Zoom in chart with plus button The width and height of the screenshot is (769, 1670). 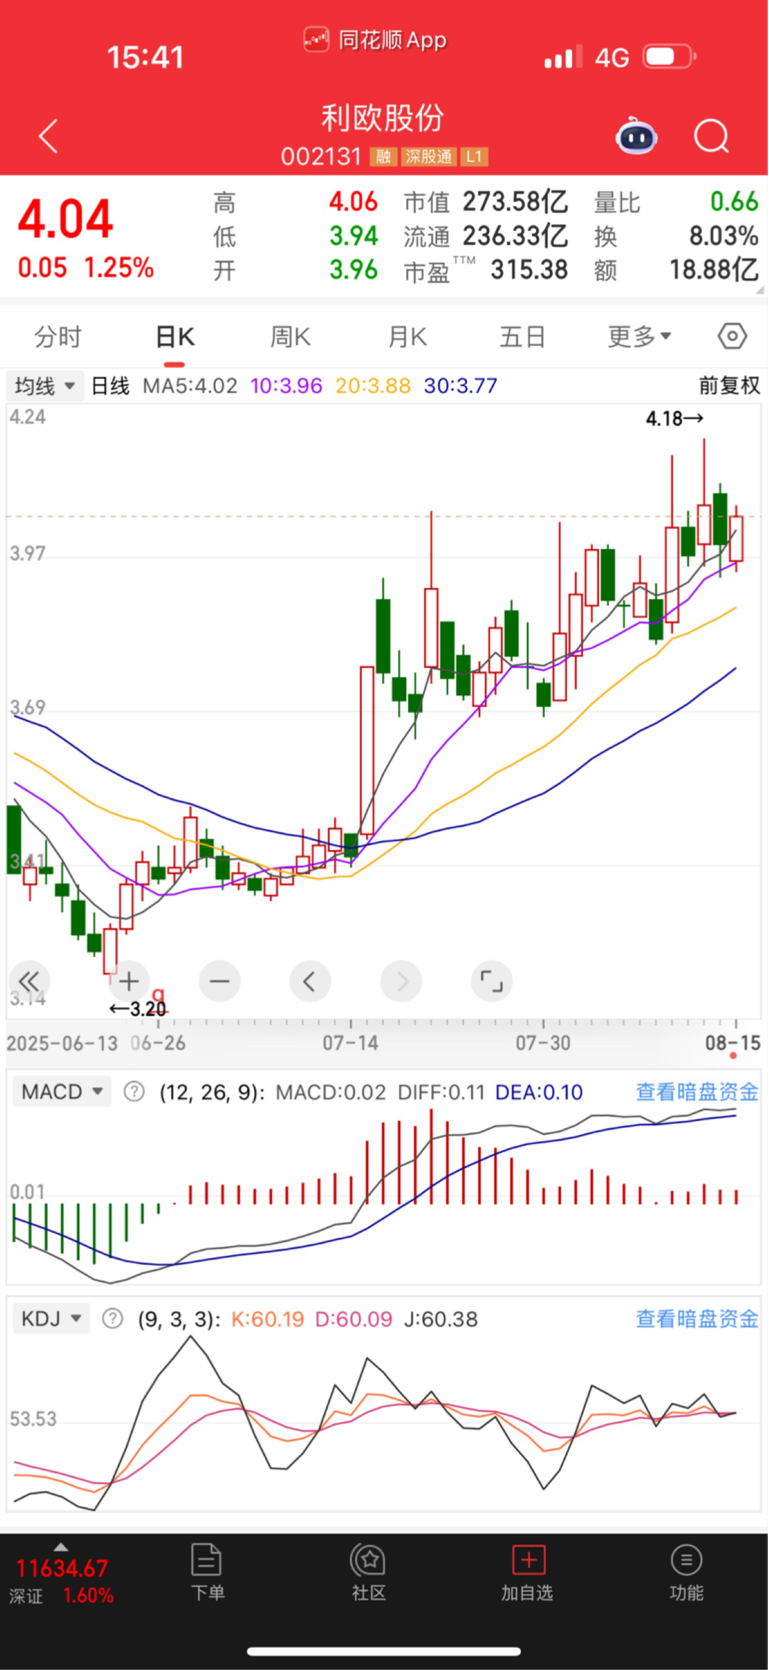[x=129, y=981]
